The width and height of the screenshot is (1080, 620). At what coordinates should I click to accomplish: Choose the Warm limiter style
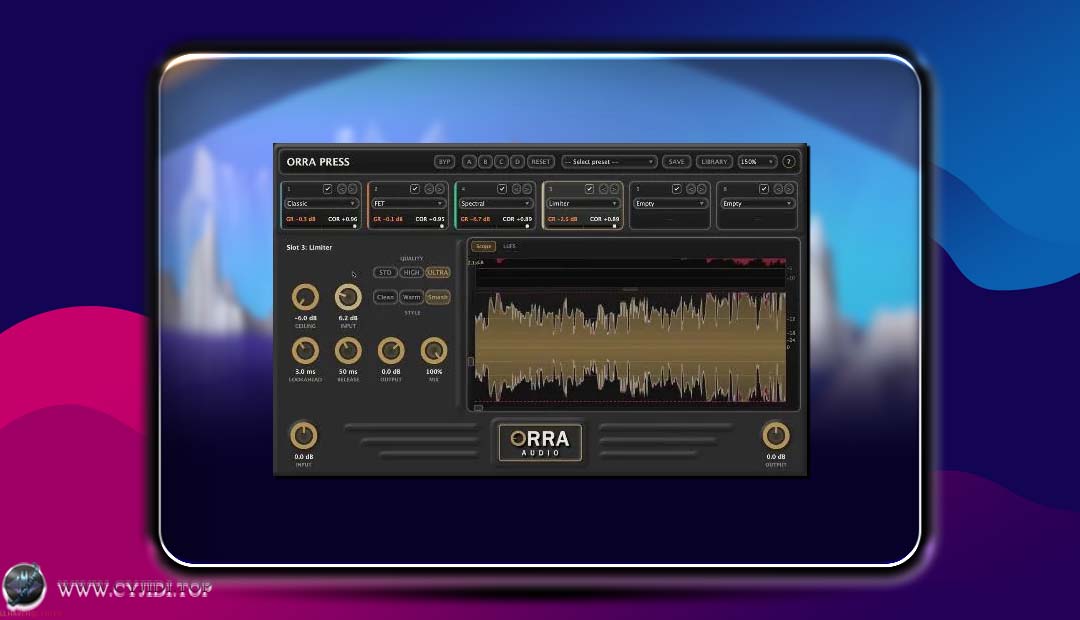pos(411,297)
